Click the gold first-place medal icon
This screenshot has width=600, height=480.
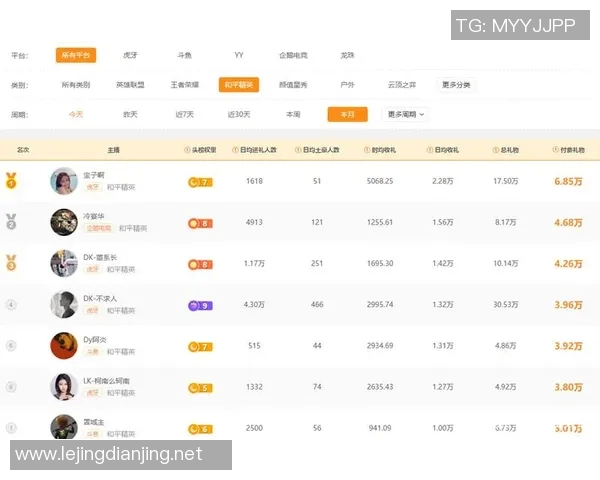click(11, 181)
